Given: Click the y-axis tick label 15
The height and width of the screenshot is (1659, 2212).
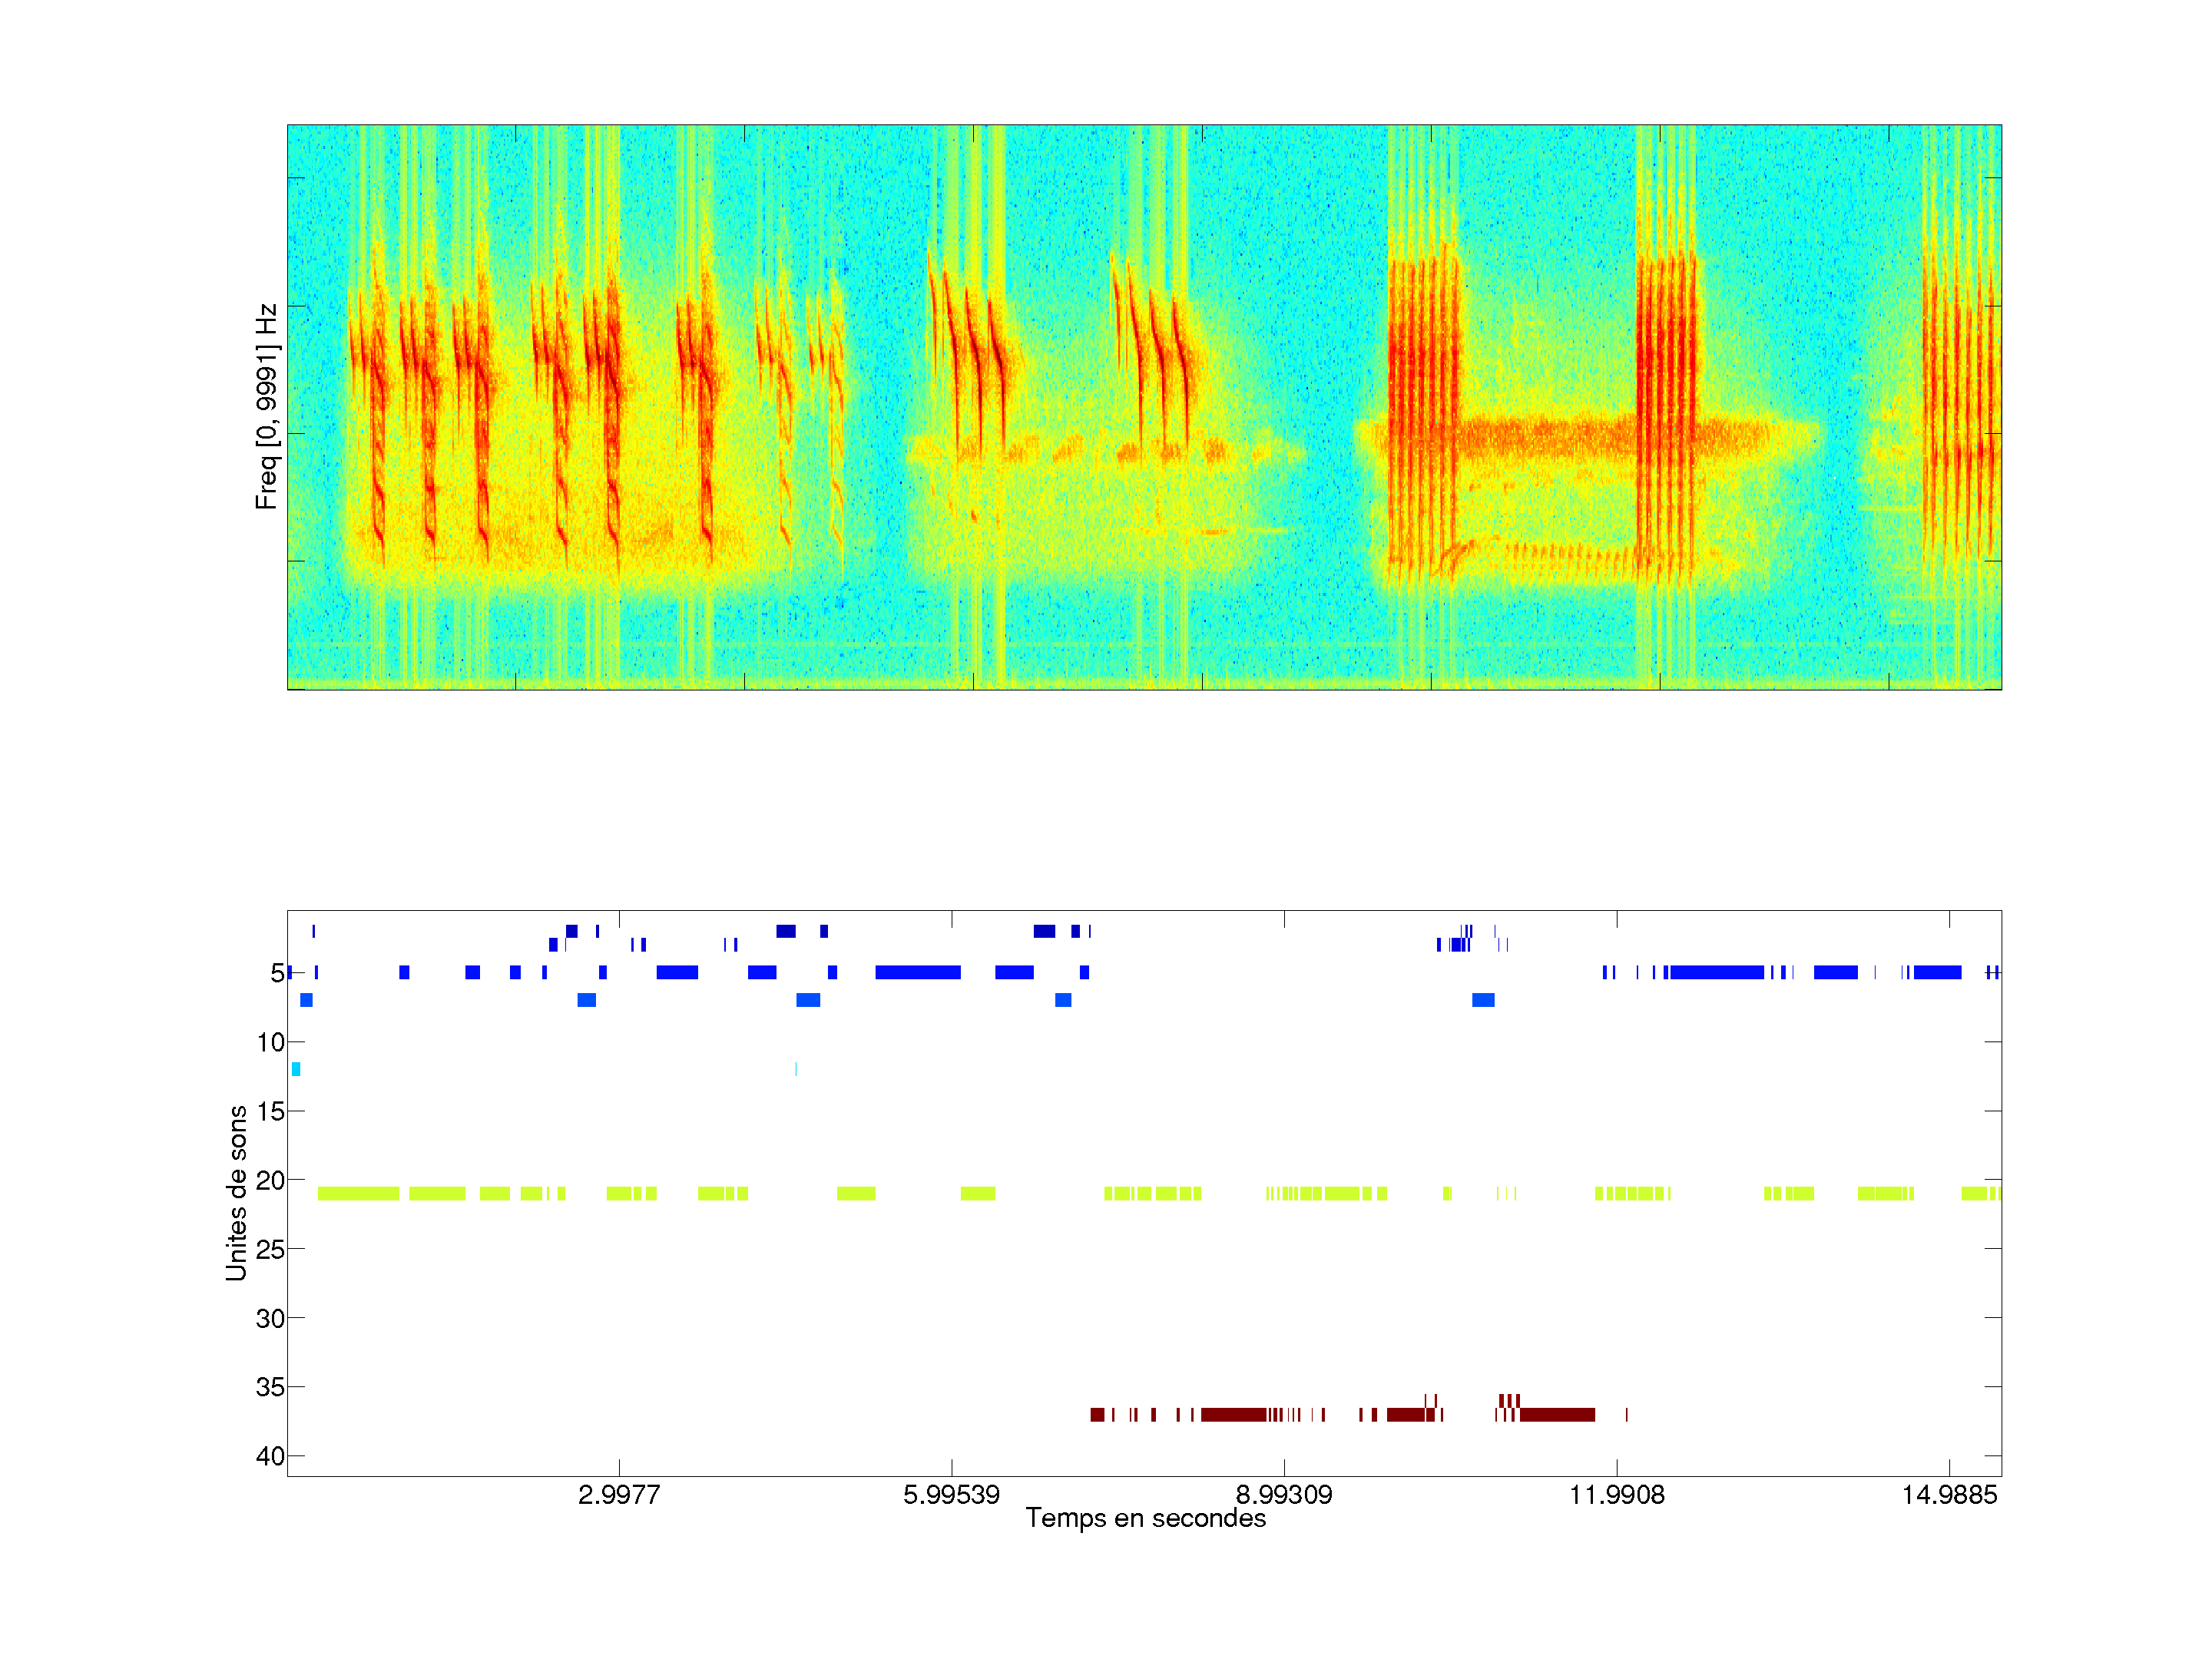Looking at the screenshot, I should click(270, 1111).
